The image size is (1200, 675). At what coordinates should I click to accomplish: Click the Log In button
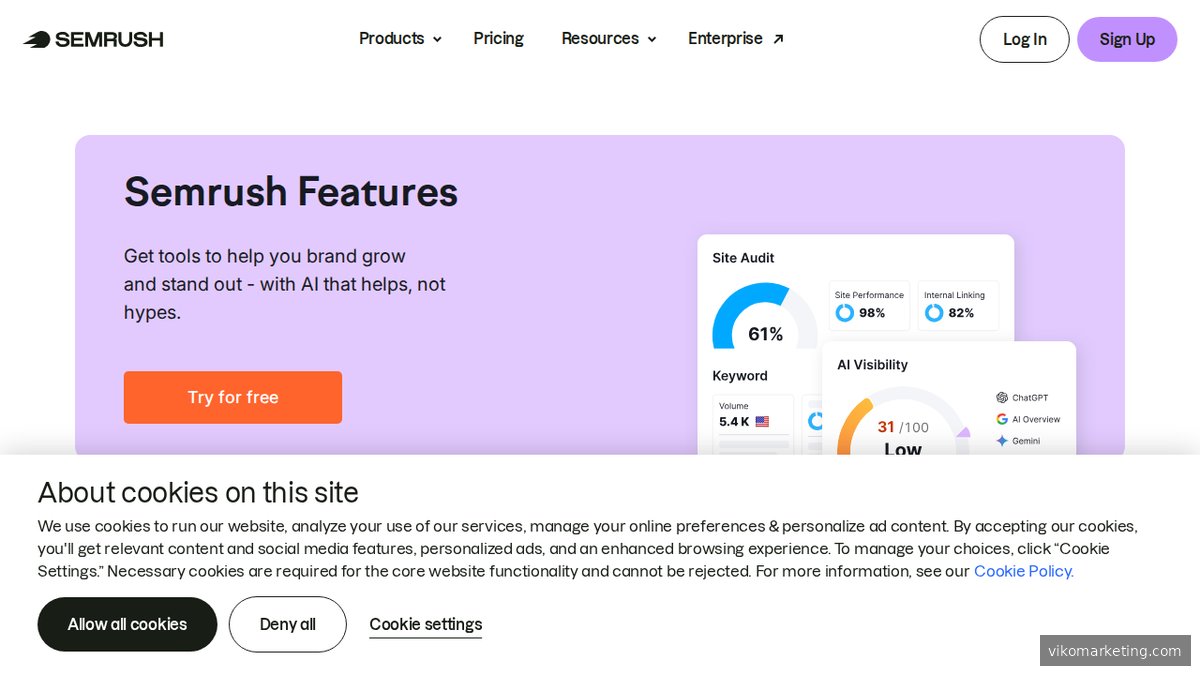pos(1024,39)
